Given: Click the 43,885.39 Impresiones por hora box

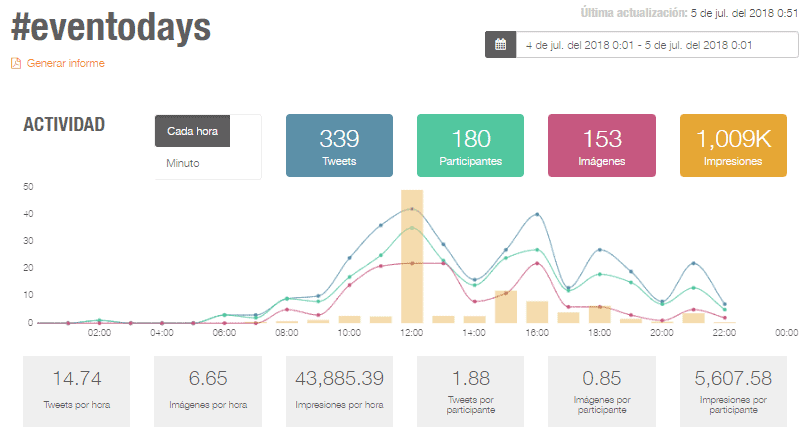Looking at the screenshot, I should (x=339, y=391).
